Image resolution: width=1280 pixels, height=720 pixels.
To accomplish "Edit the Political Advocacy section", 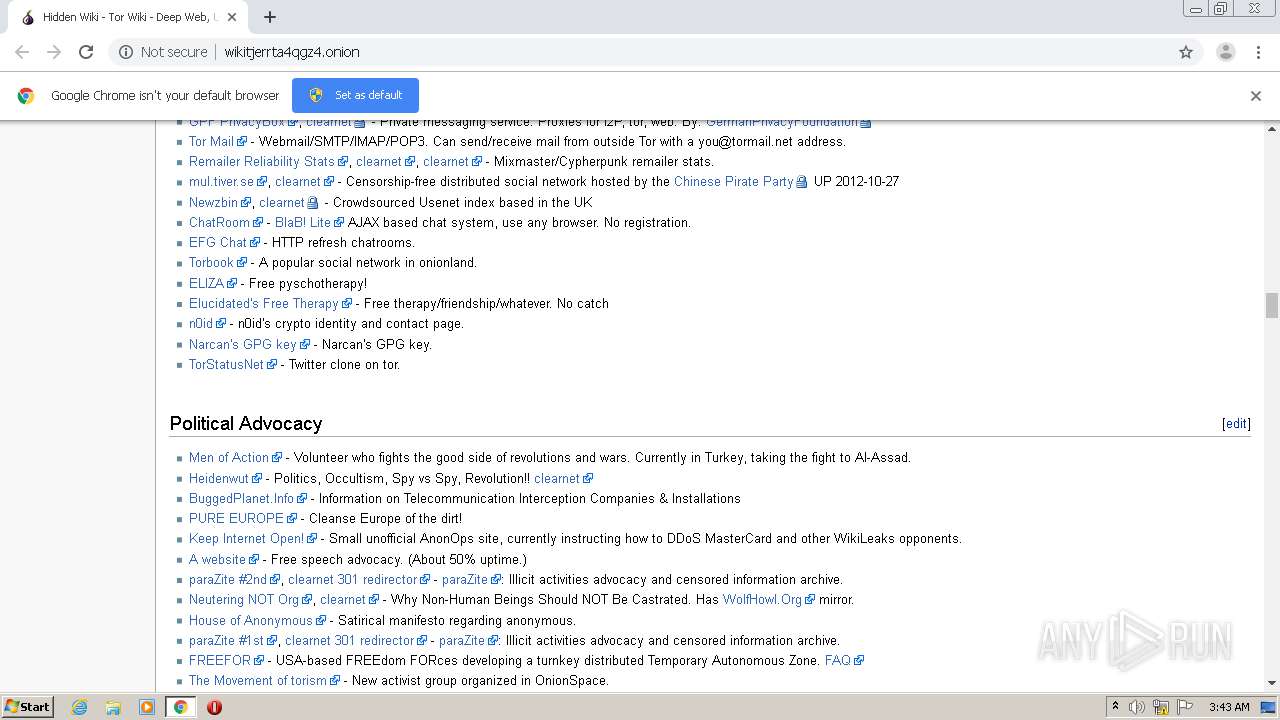I will (x=1236, y=424).
